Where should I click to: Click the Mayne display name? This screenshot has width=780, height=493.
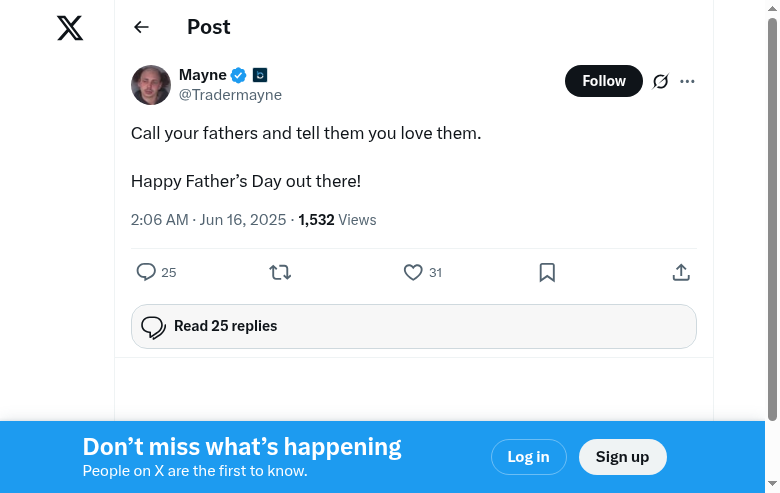pyautogui.click(x=202, y=75)
